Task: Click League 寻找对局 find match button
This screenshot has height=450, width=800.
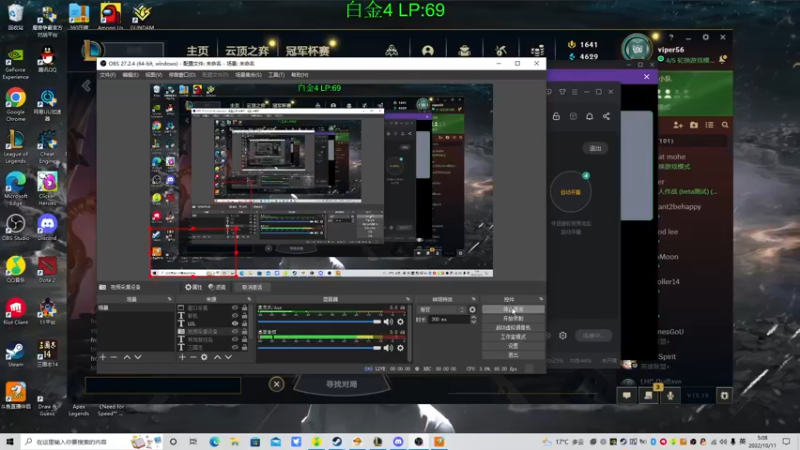Action: (x=341, y=384)
